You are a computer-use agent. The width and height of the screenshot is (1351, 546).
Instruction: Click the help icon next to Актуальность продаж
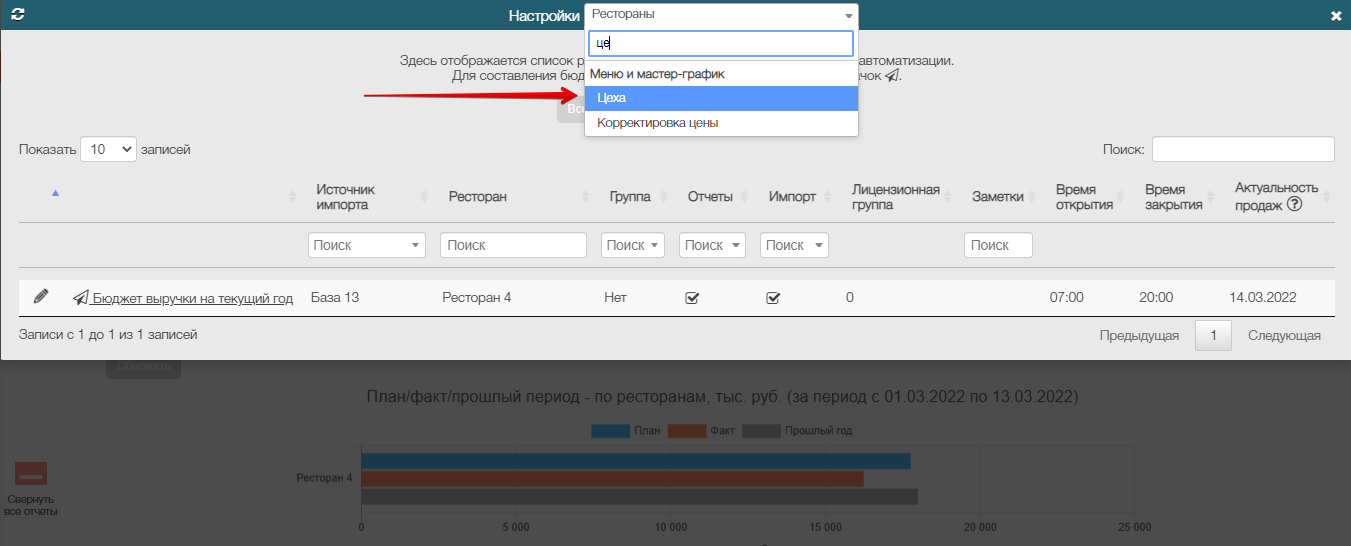coord(1294,204)
